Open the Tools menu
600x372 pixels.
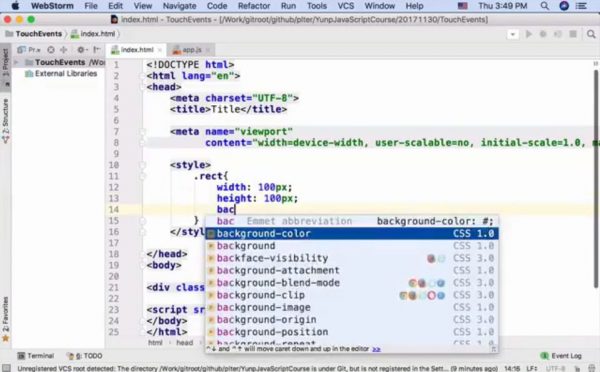coord(317,6)
